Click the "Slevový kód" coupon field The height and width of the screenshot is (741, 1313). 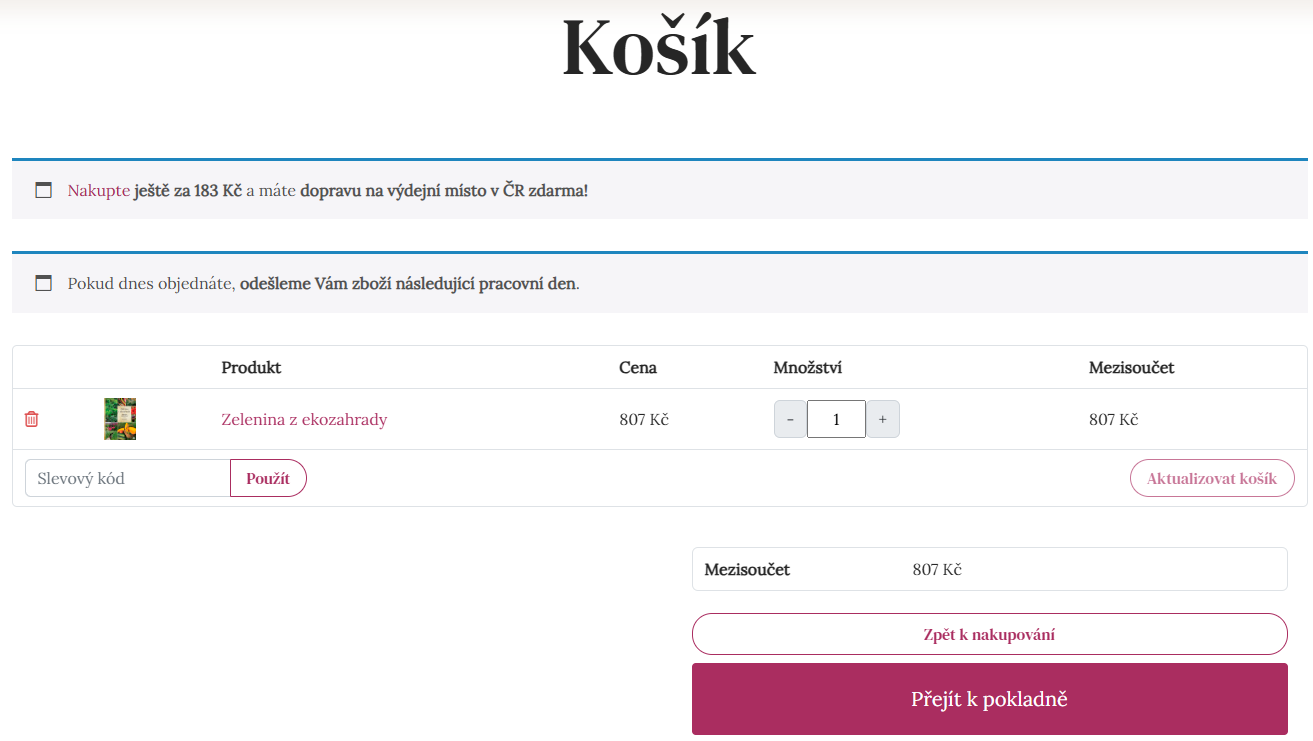tap(126, 478)
